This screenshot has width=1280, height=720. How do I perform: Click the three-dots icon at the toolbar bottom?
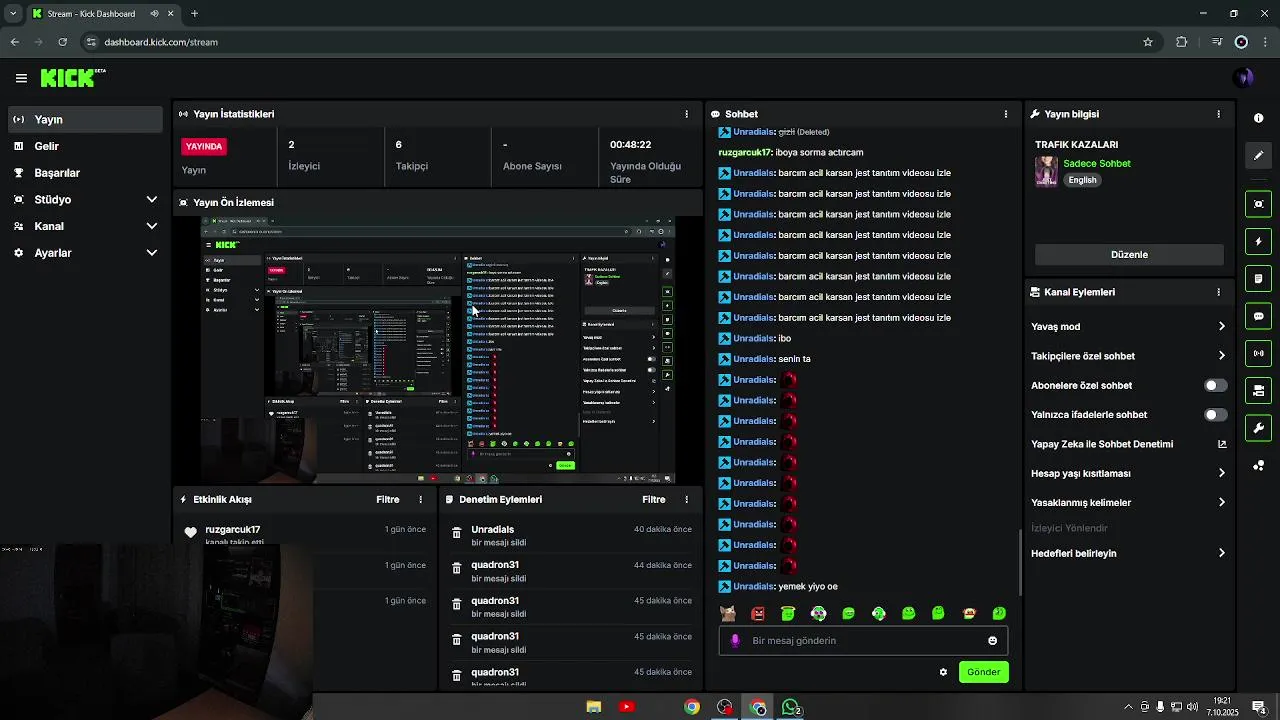[x=1258, y=466]
